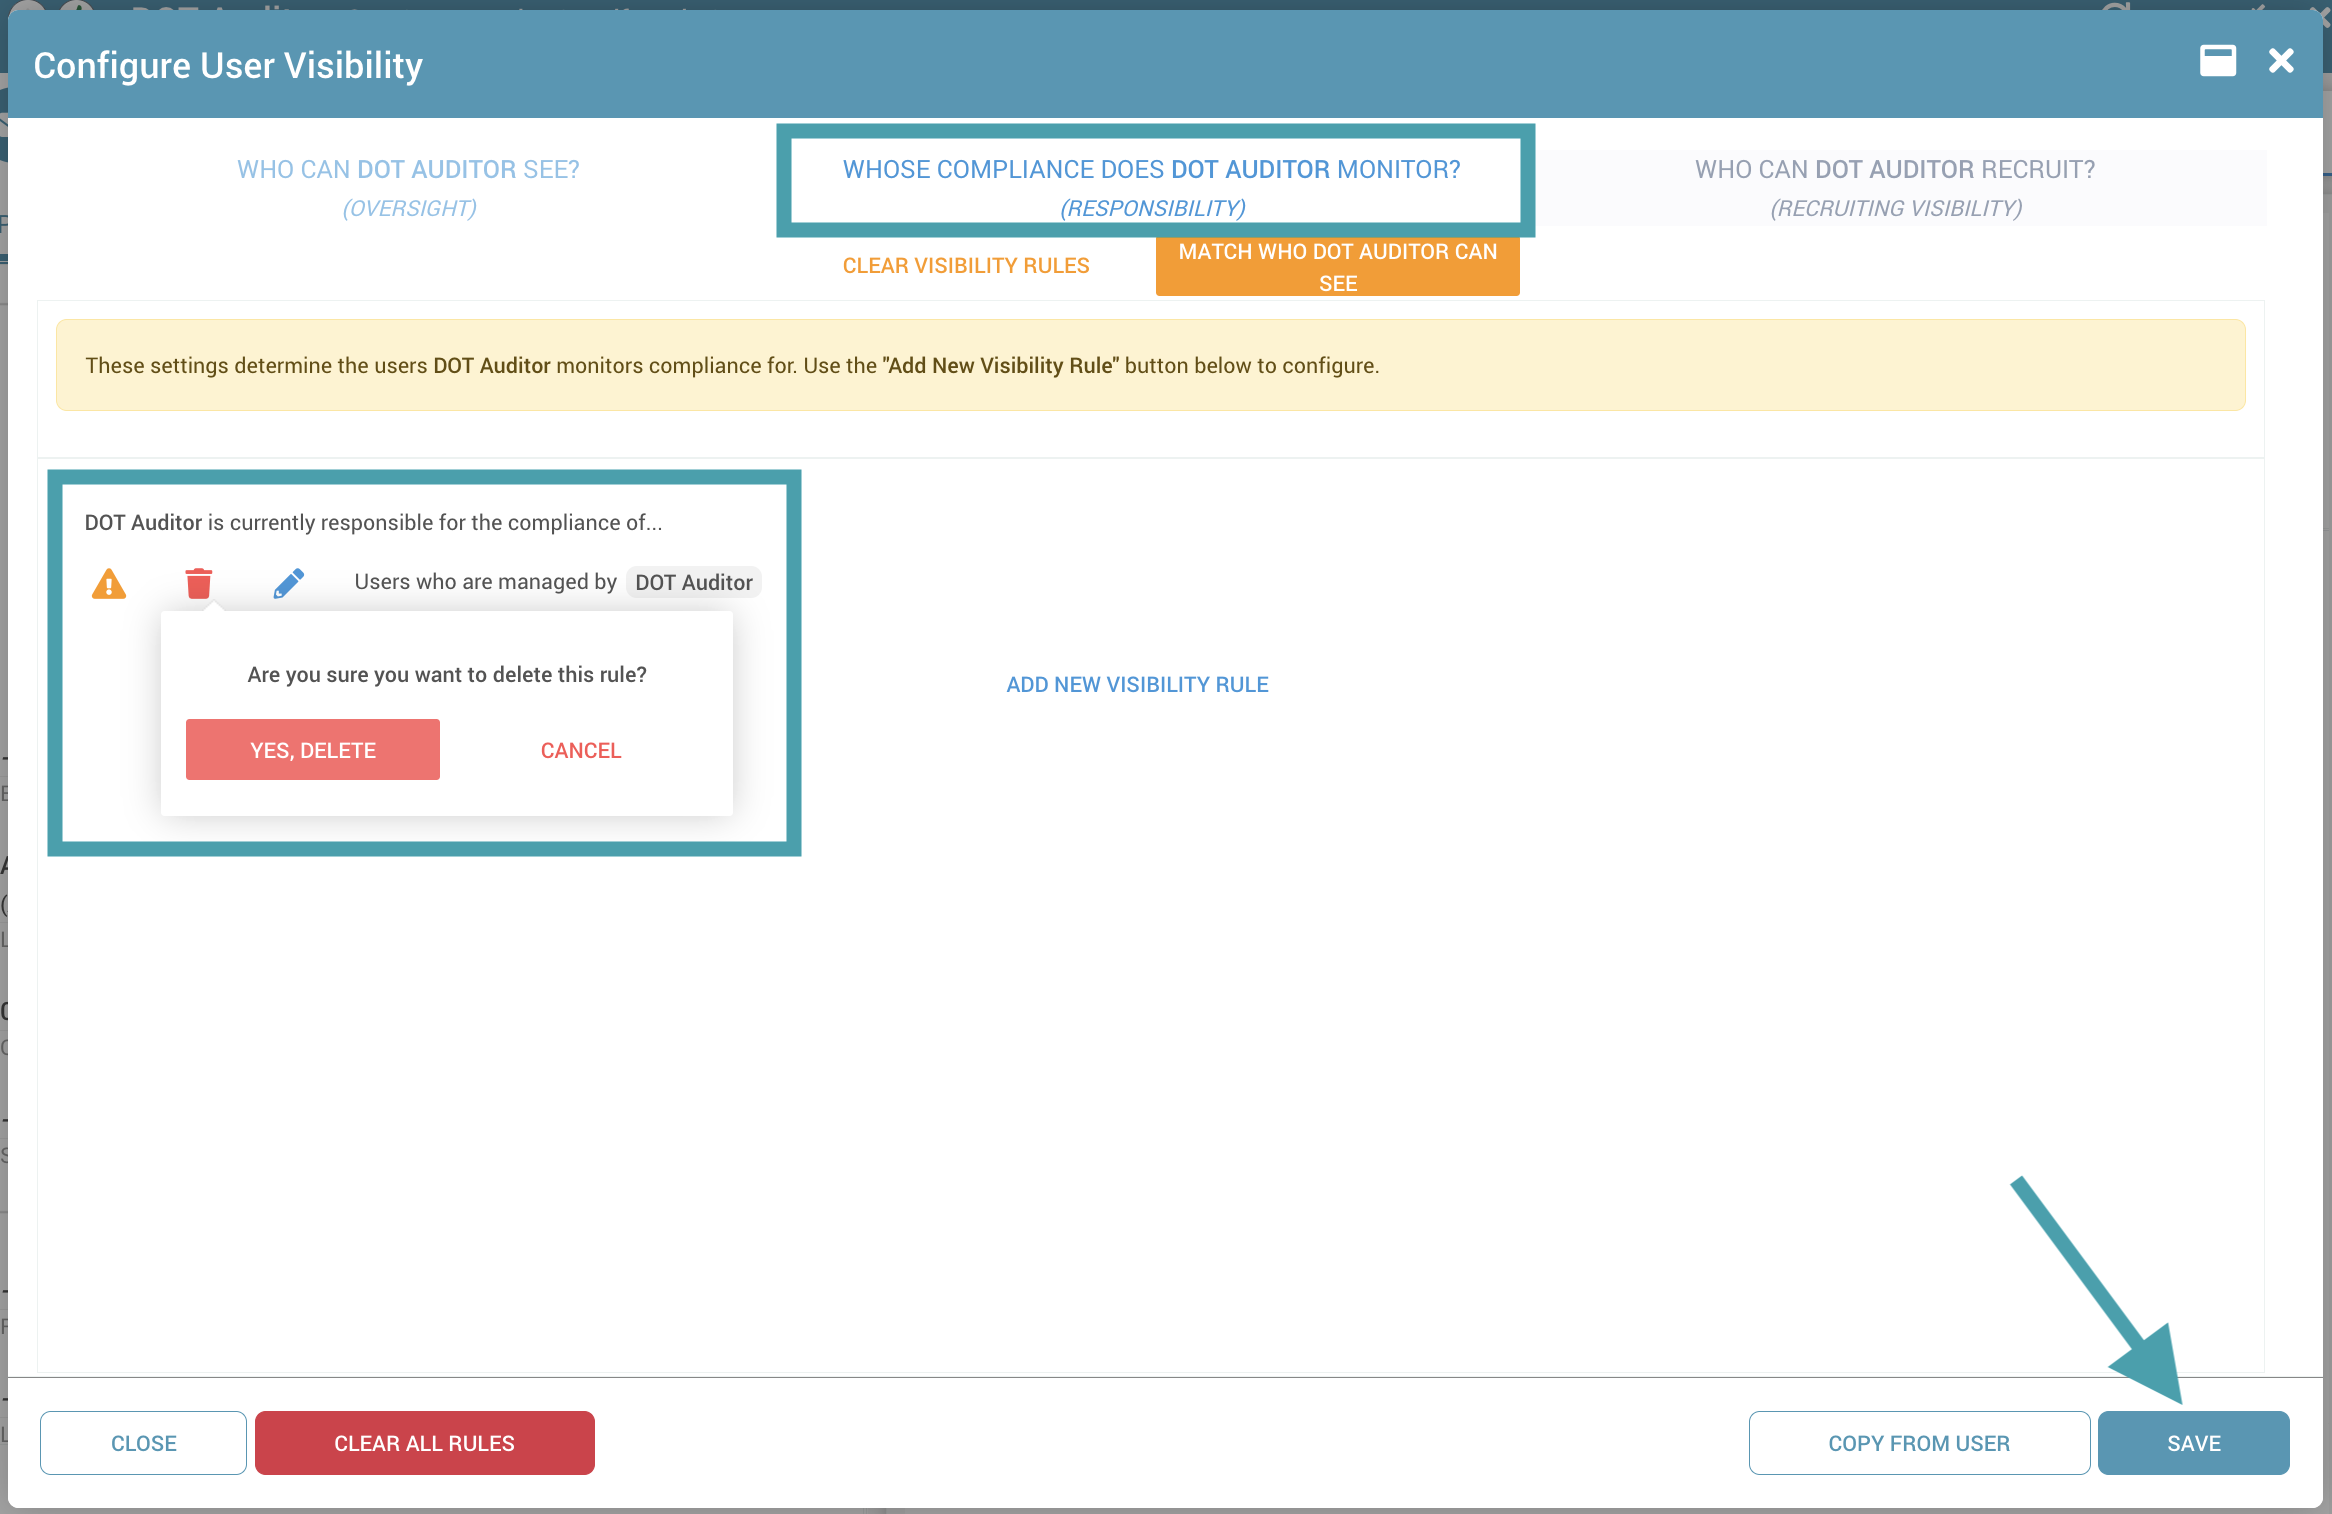
Task: Maximize the dialog using the window icon
Action: click(2217, 61)
